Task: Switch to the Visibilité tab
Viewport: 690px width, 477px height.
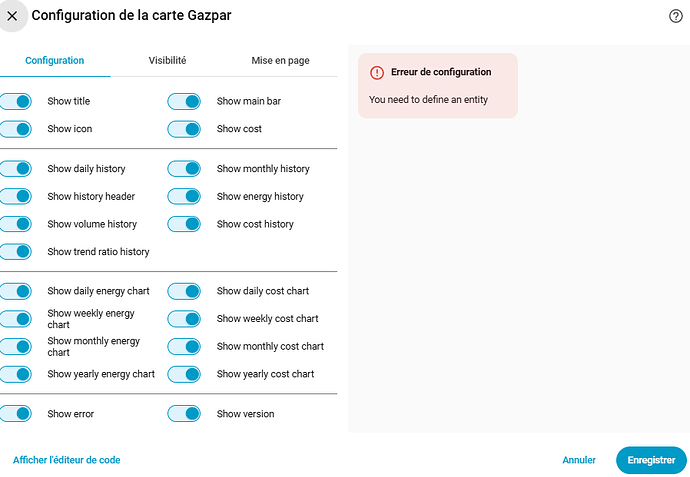Action: pyautogui.click(x=167, y=60)
